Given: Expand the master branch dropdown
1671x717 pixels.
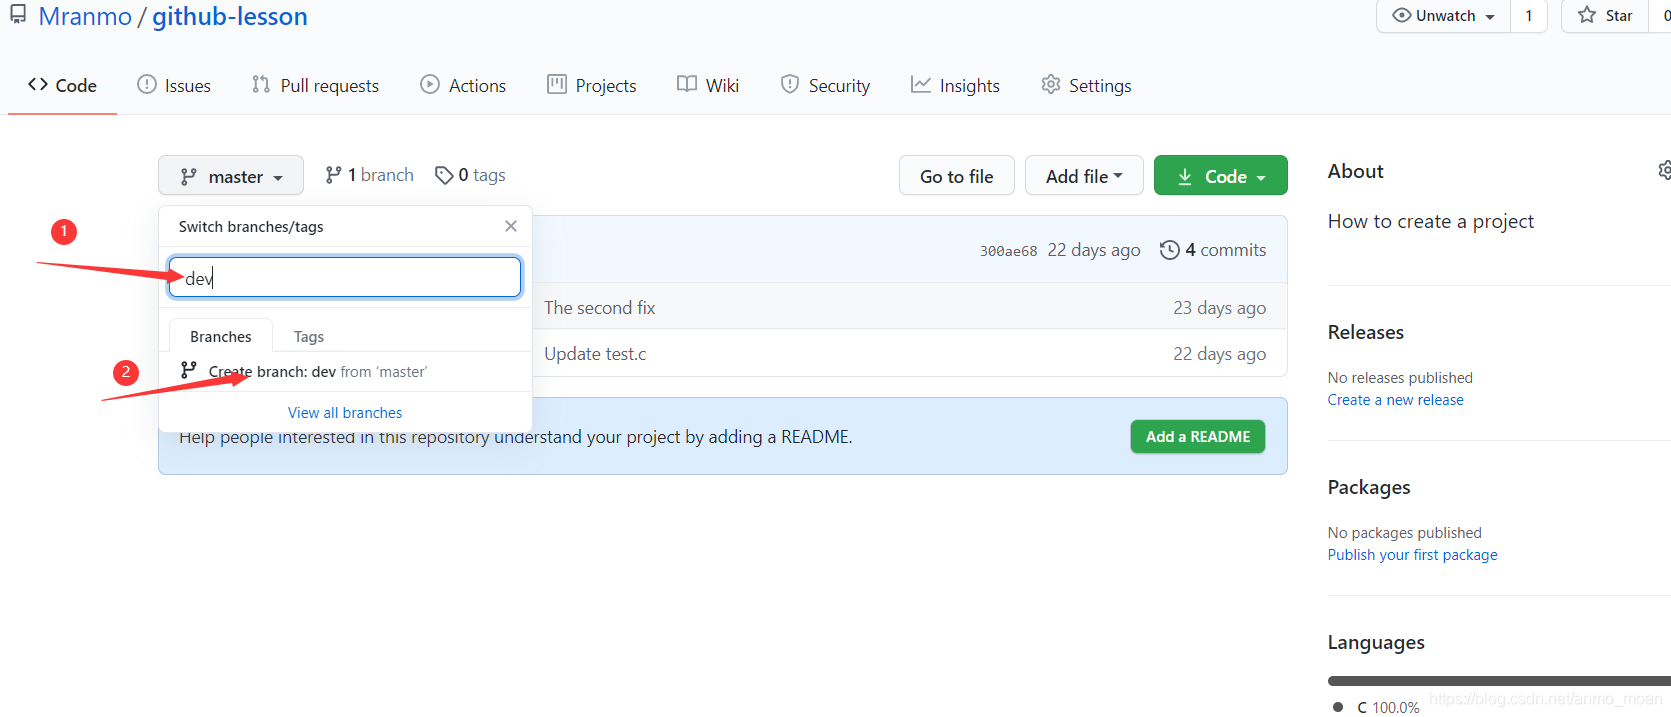Looking at the screenshot, I should [x=231, y=176].
